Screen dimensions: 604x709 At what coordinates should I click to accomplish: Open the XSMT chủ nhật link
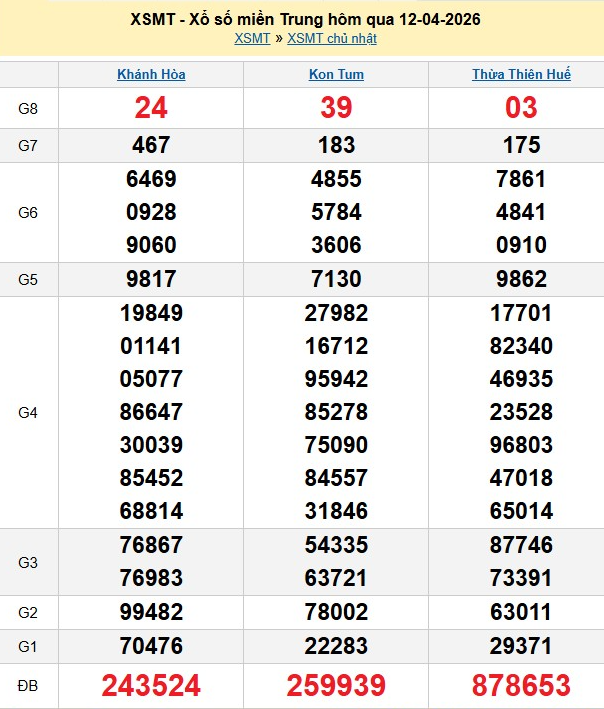[331, 39]
